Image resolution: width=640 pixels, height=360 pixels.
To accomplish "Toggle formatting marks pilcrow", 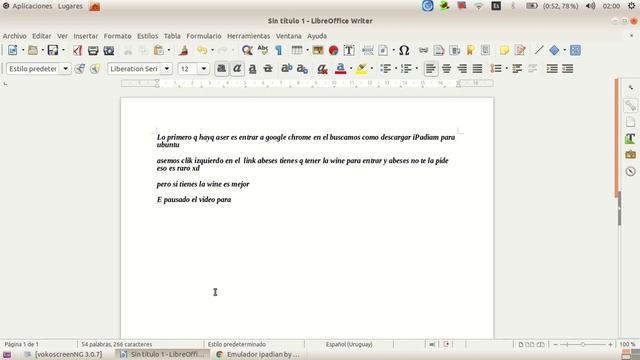I will tap(278, 50).
